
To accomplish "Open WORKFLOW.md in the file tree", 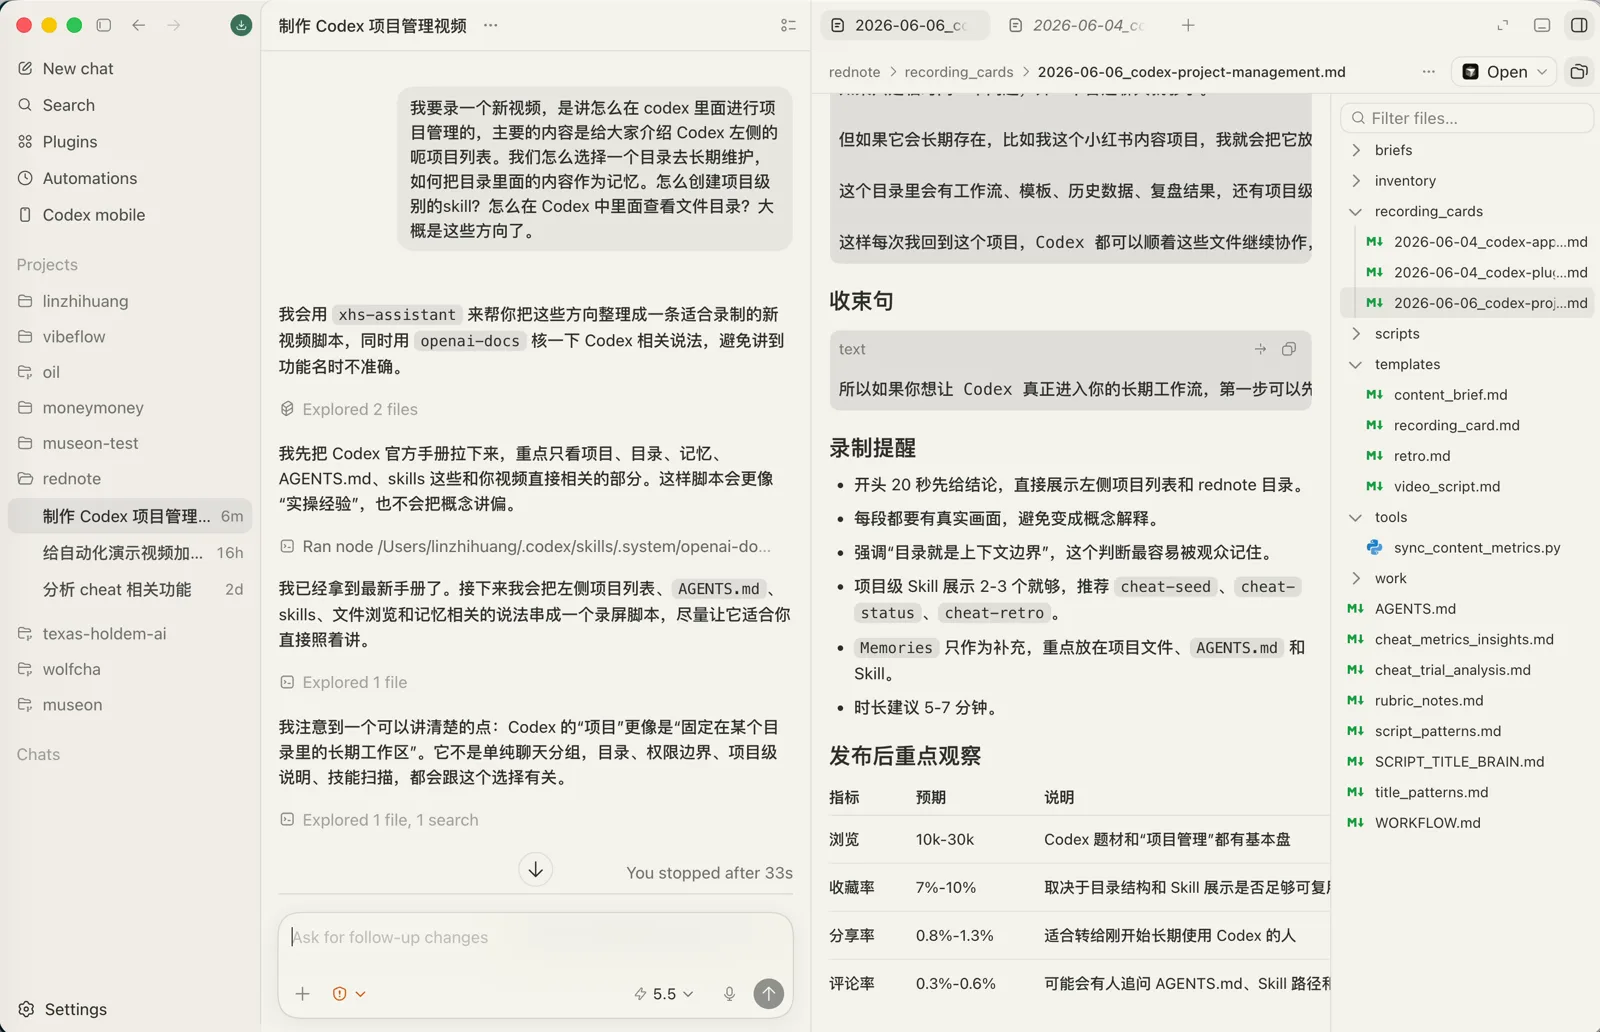I will tap(1466, 823).
